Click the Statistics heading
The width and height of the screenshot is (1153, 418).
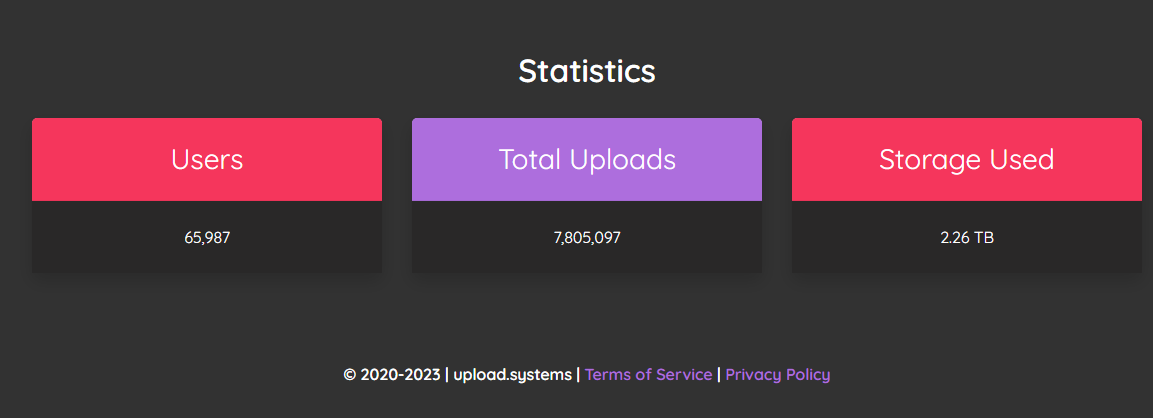tap(587, 71)
